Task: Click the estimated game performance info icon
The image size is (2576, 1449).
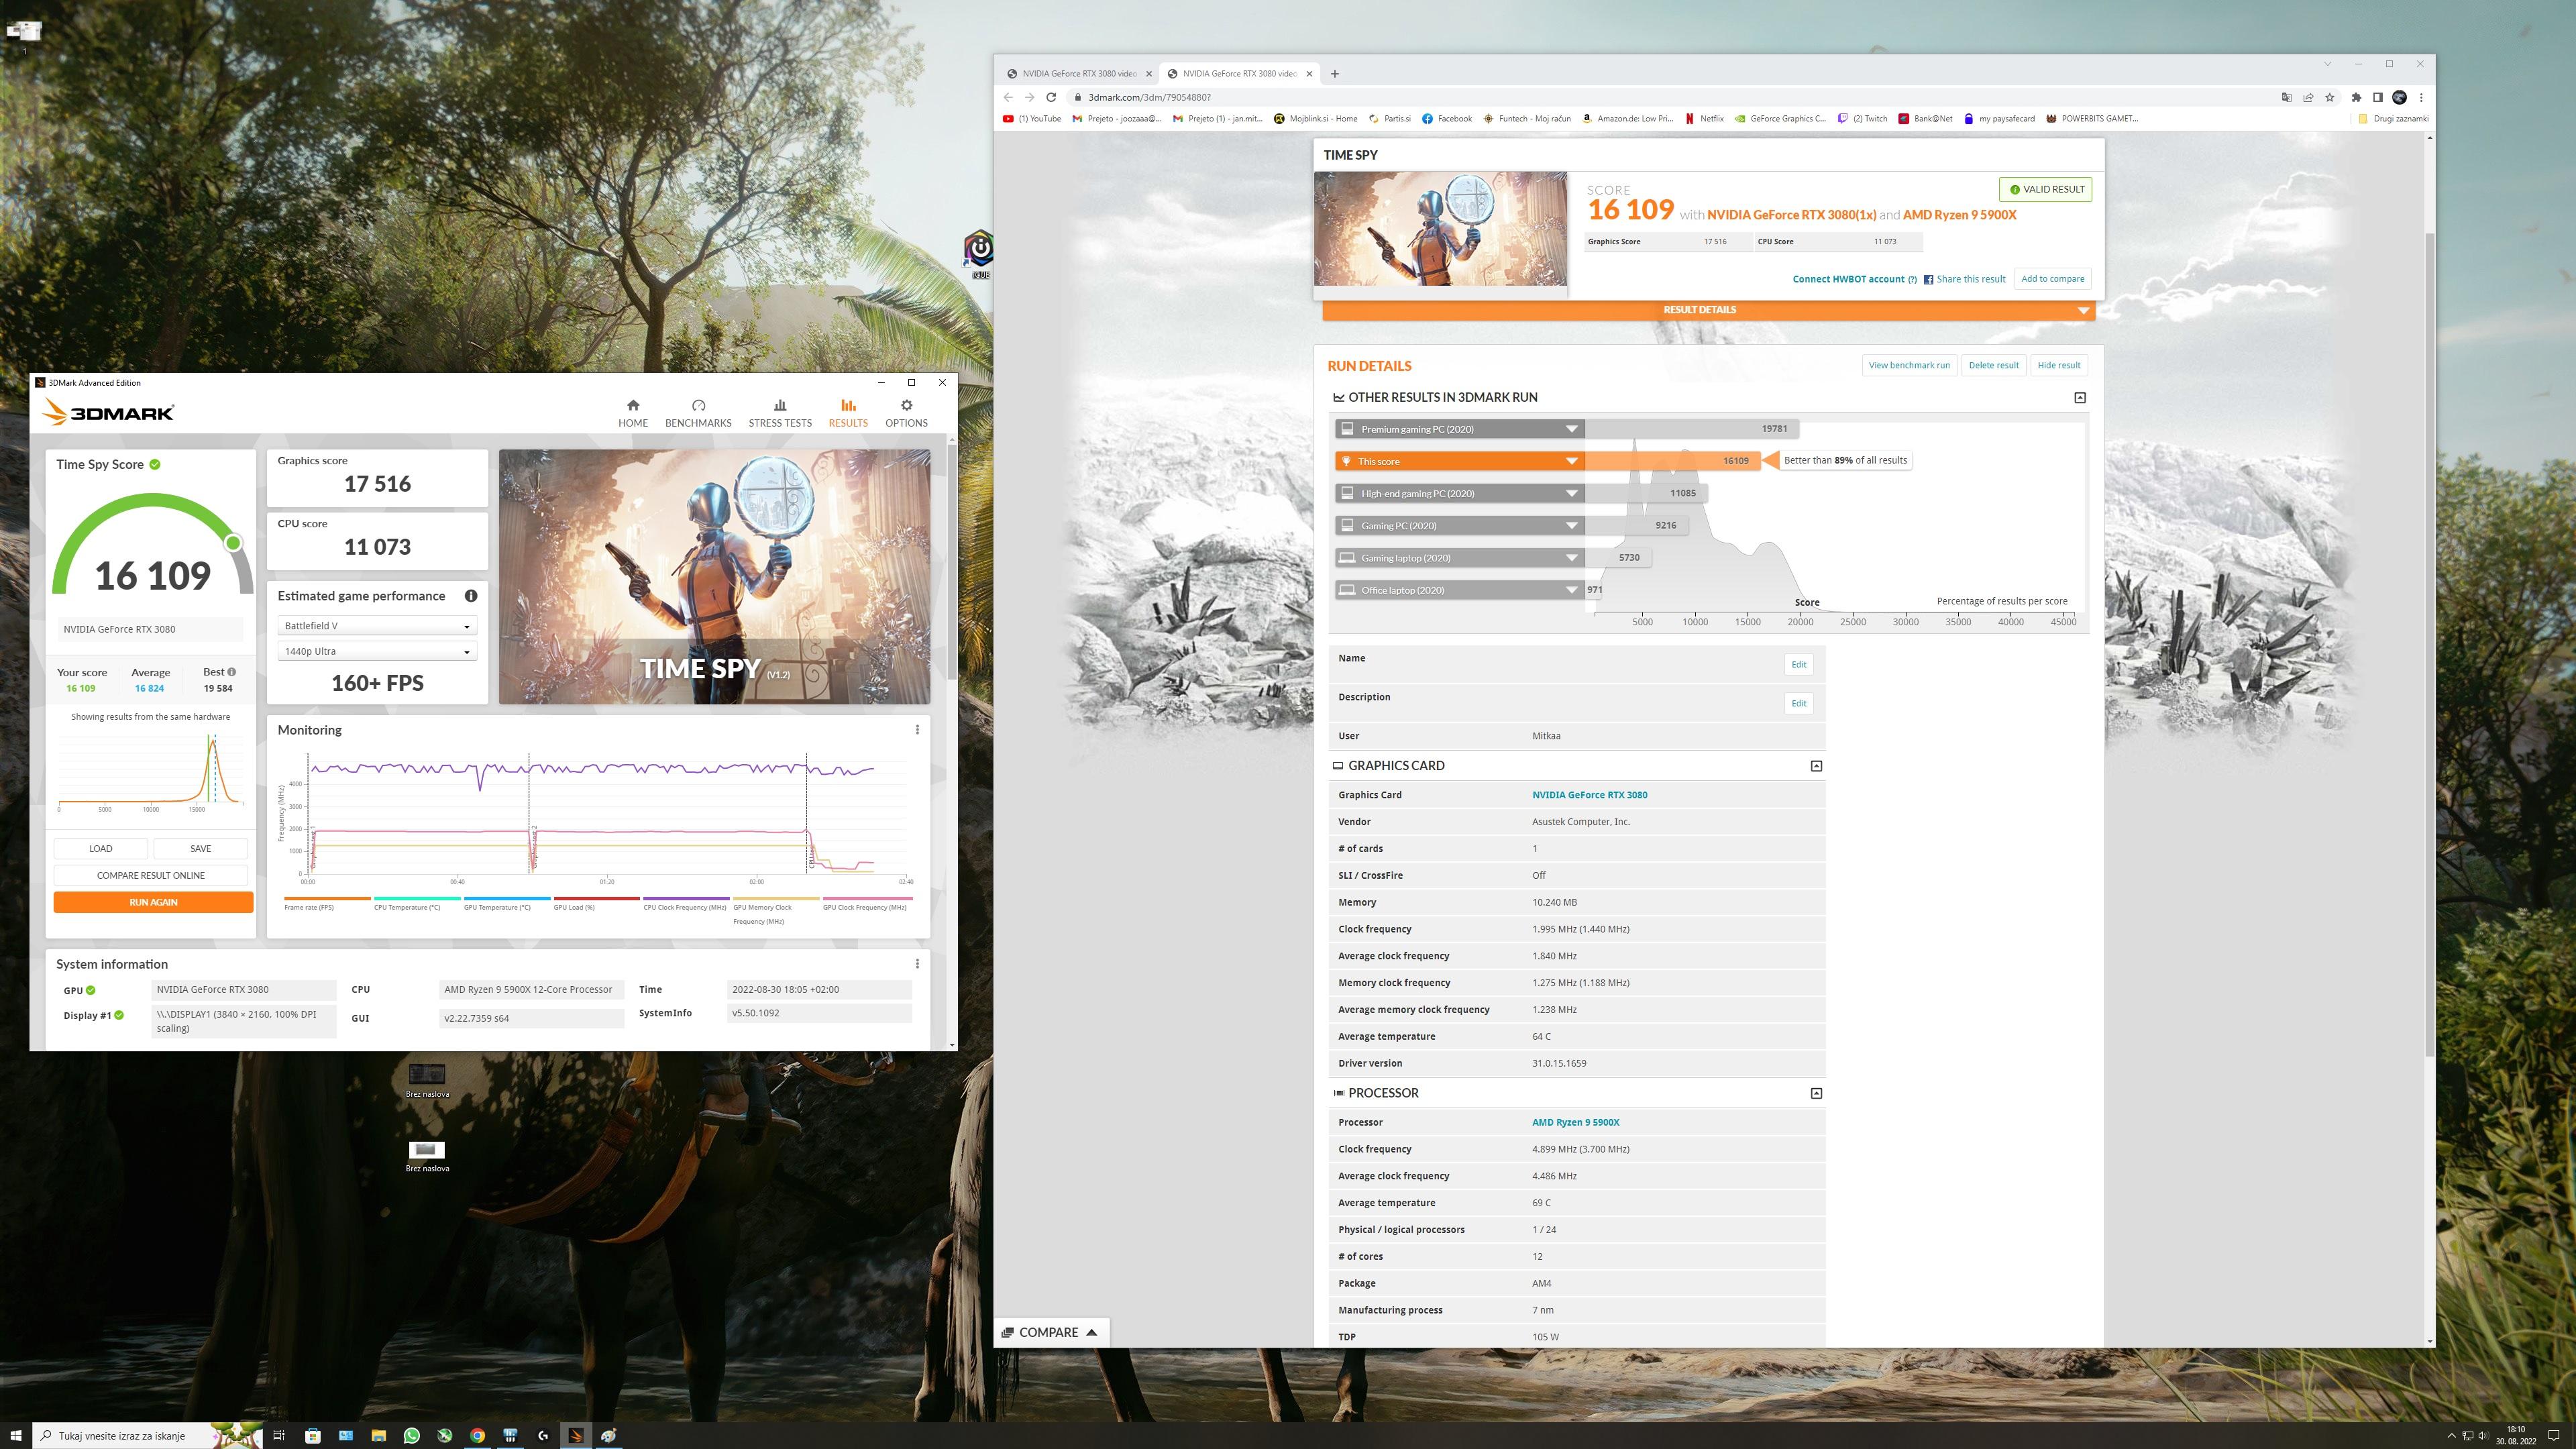Action: click(x=471, y=596)
